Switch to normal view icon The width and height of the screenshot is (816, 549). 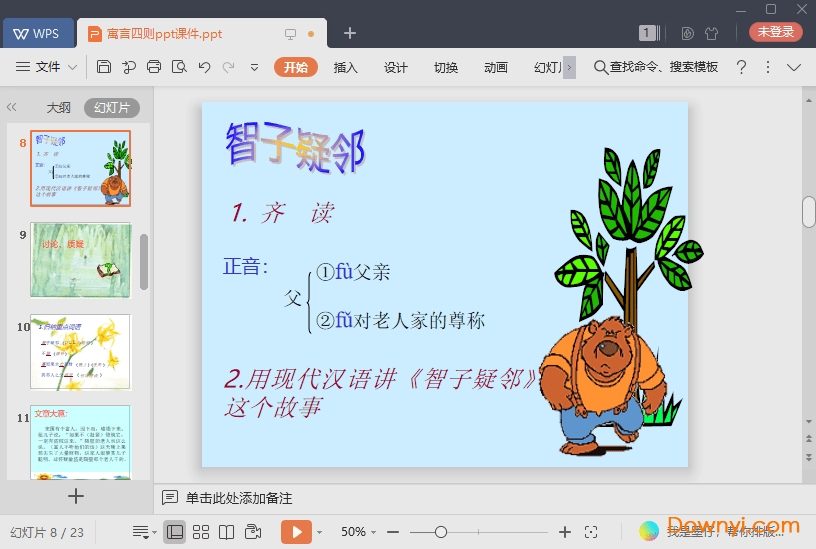click(174, 532)
